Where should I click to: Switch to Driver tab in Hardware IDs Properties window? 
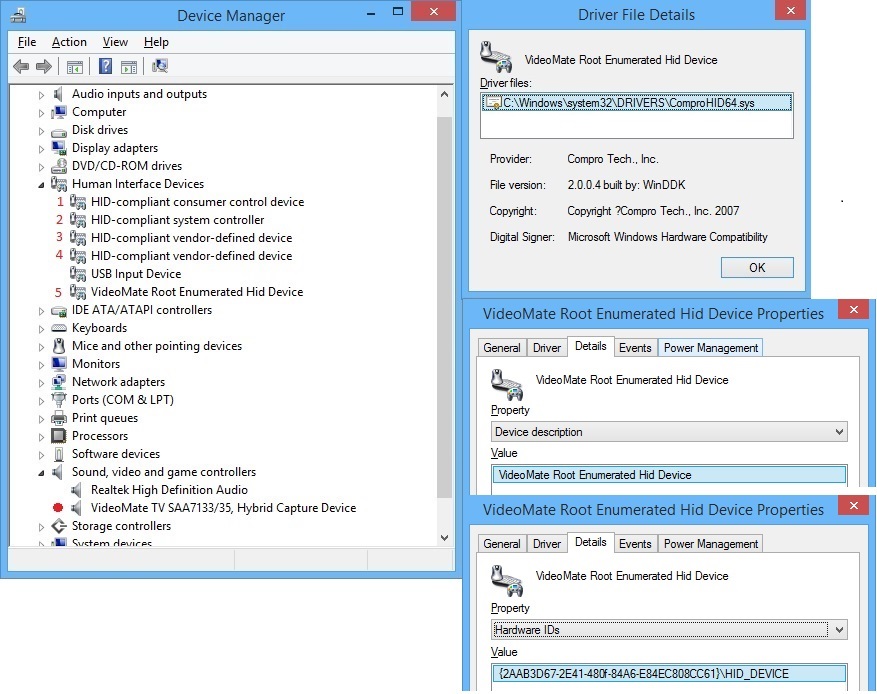pyautogui.click(x=547, y=544)
